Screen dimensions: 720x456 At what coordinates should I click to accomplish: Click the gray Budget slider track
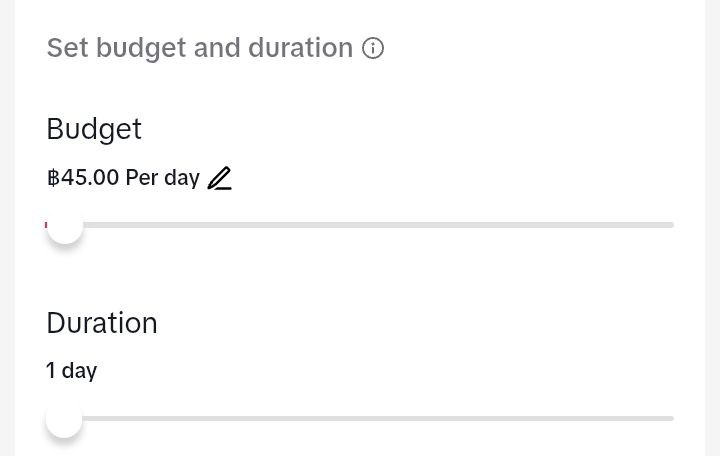tap(360, 225)
